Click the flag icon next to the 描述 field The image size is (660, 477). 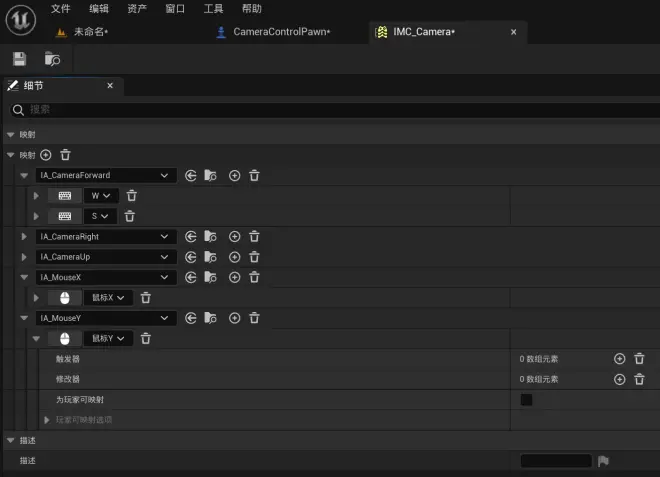(x=603, y=461)
